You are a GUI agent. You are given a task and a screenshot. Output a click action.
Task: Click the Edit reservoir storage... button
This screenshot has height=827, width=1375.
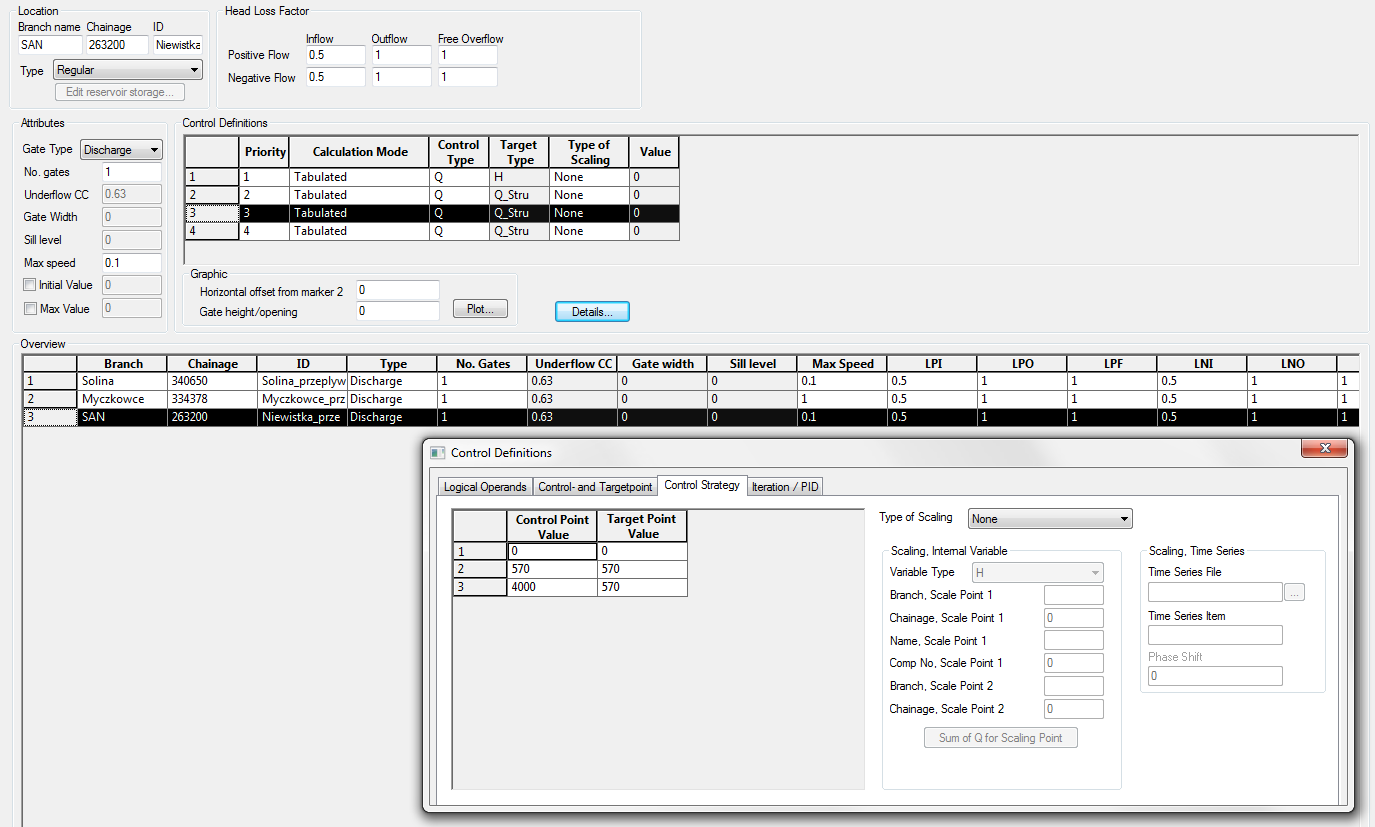point(119,92)
